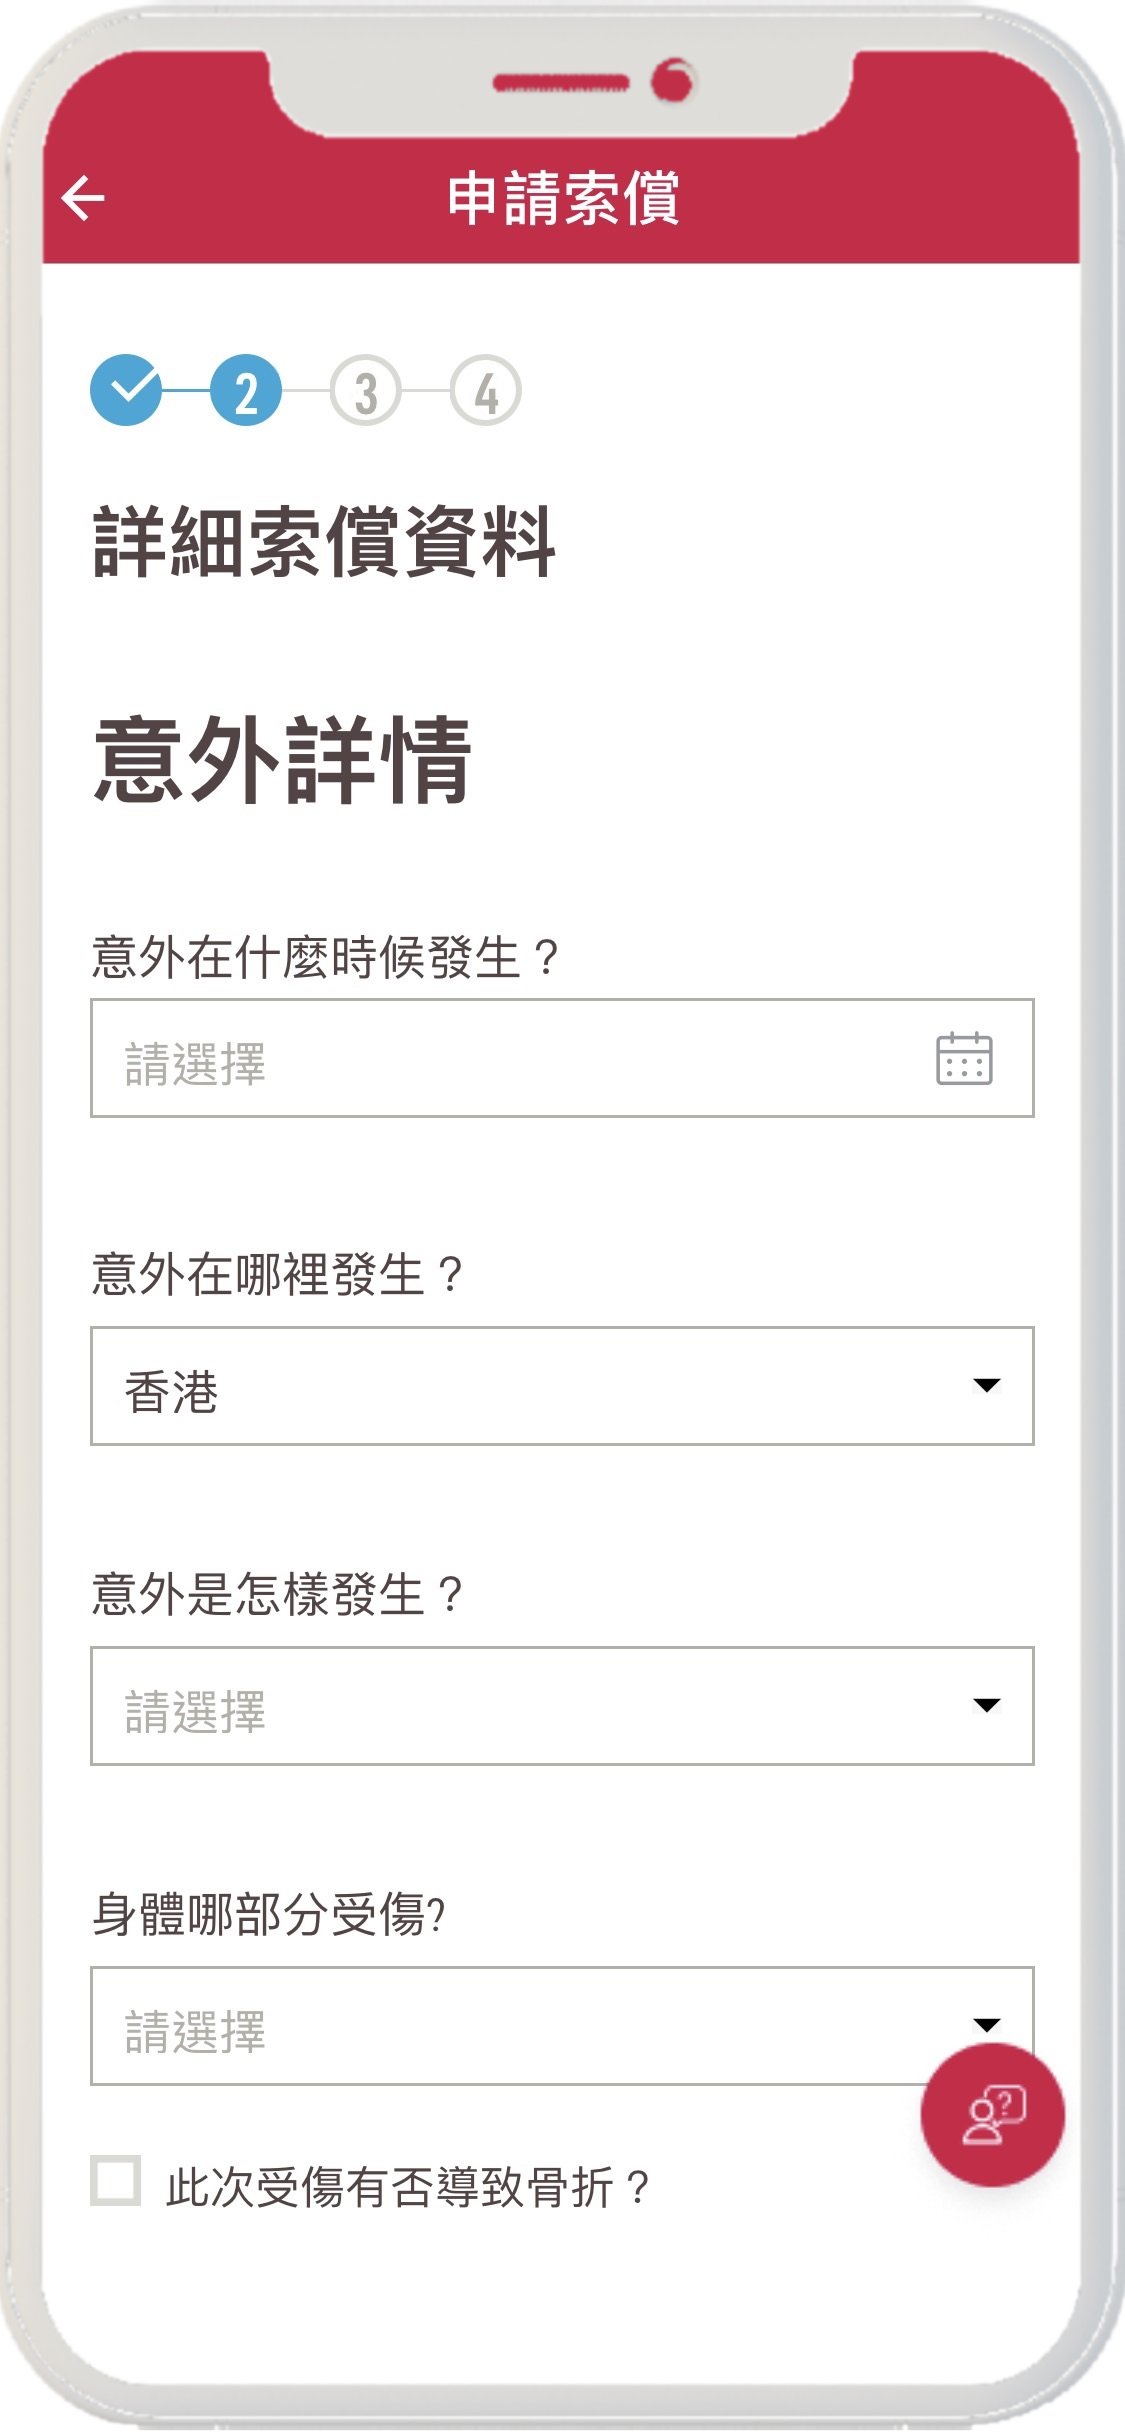Expand the 身體哪部分受傷 dropdown arrow

[x=986, y=2025]
